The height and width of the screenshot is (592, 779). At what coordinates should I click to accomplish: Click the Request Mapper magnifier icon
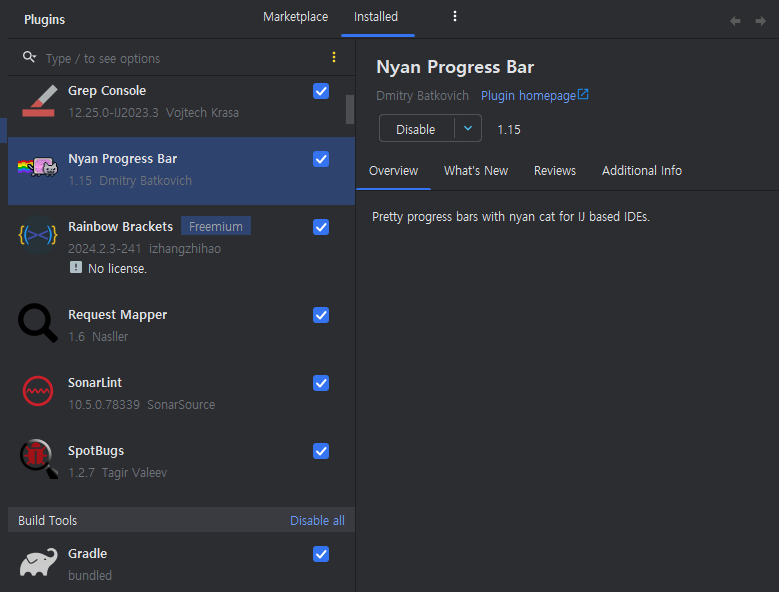click(38, 323)
